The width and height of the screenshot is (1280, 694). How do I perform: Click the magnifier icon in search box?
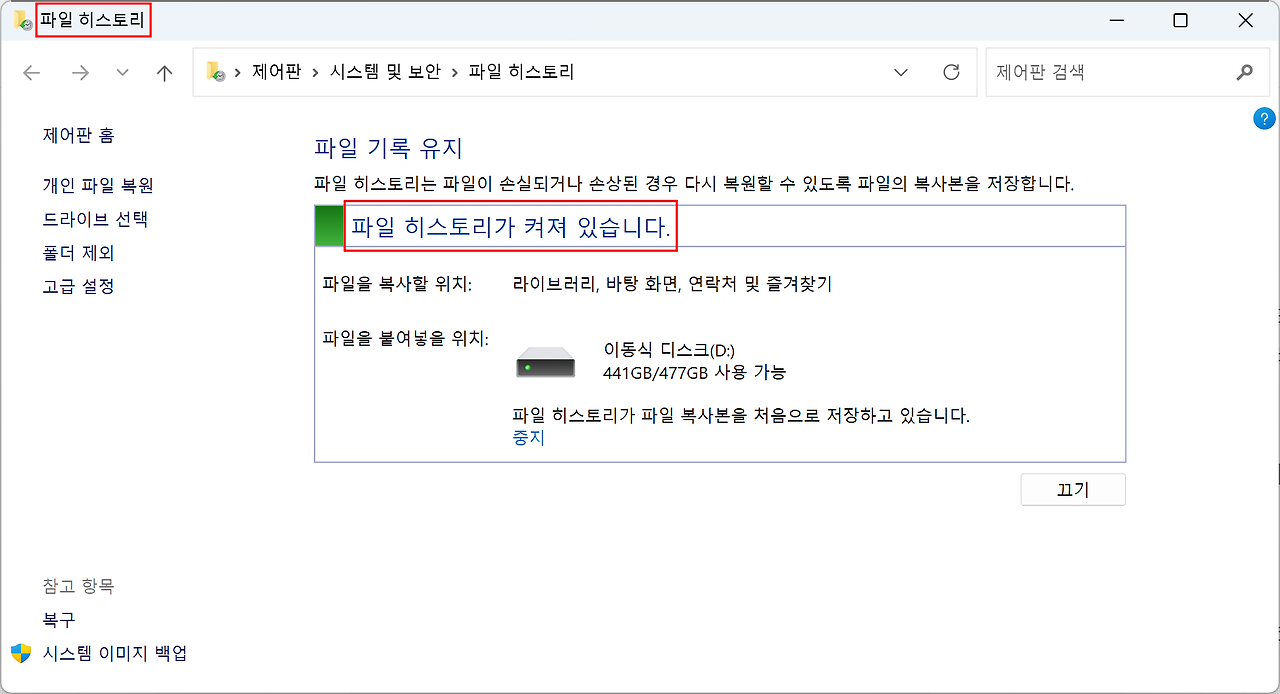tap(1244, 73)
